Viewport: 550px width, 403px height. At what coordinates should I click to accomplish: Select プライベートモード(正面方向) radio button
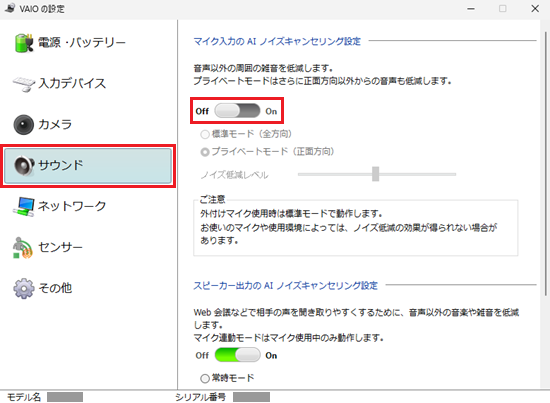pyautogui.click(x=205, y=152)
